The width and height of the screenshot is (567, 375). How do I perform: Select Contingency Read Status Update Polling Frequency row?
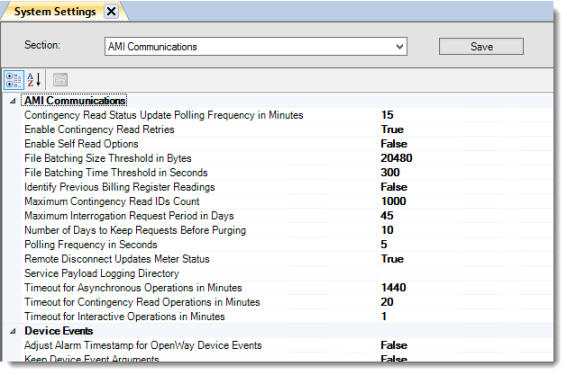point(163,115)
